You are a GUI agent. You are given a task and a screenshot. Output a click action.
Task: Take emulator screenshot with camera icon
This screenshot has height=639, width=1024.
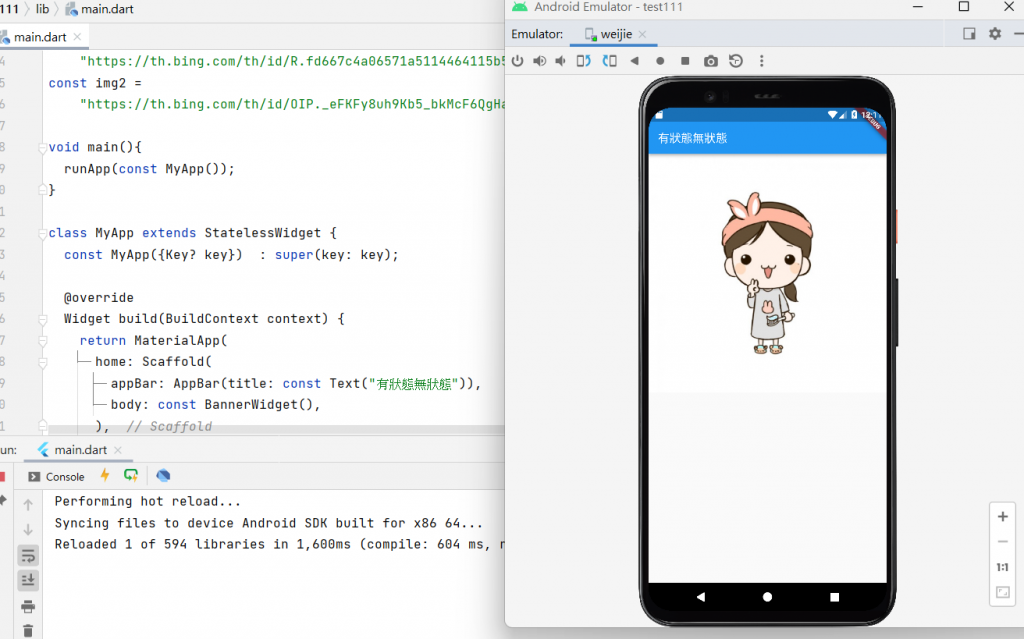pos(711,61)
